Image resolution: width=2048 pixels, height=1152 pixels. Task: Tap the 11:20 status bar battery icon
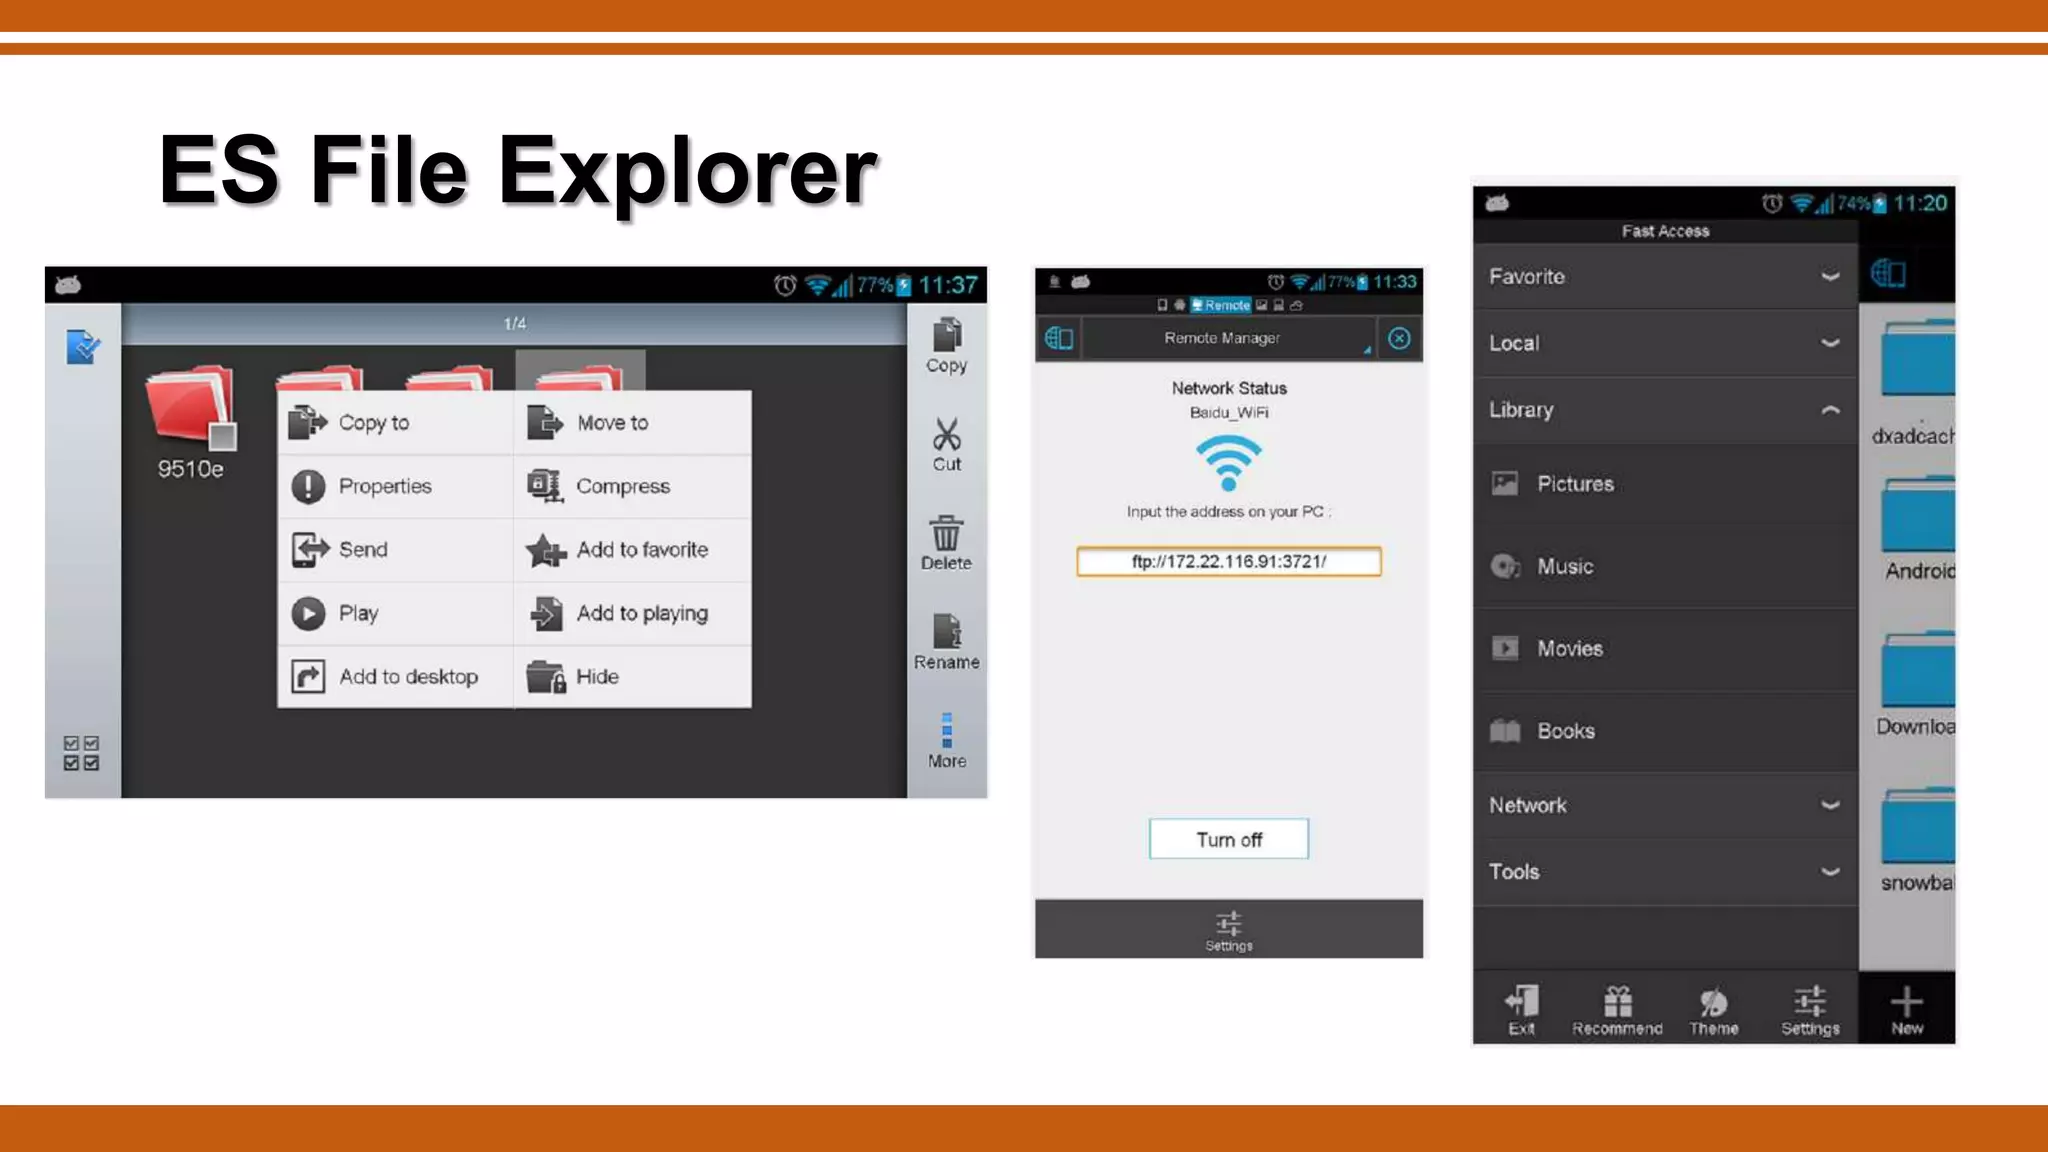coord(1879,204)
